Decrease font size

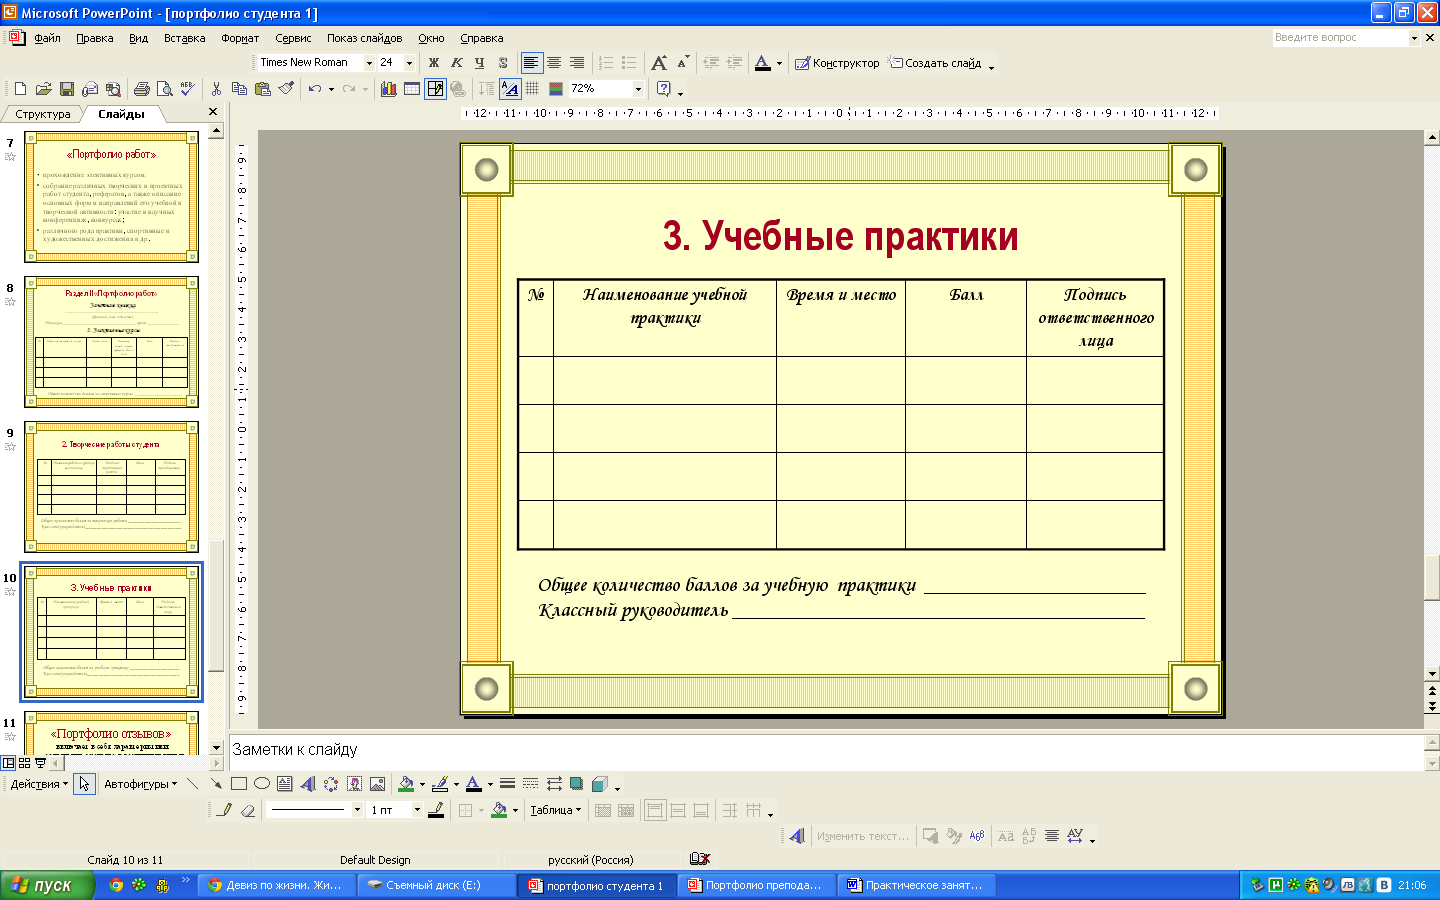[x=683, y=63]
